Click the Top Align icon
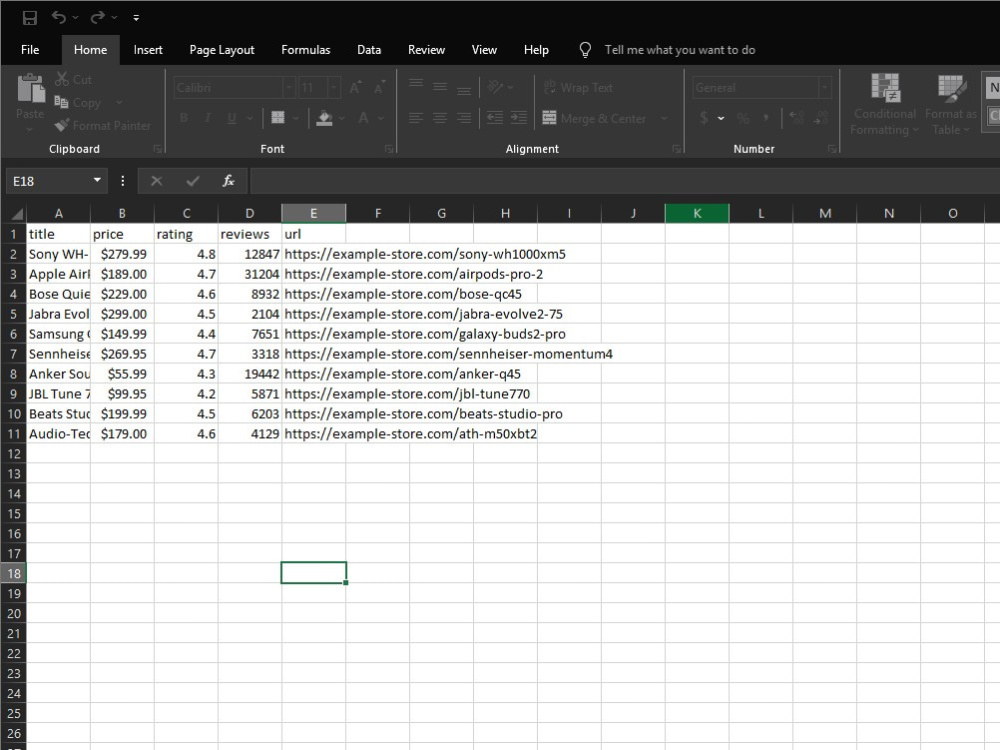This screenshot has height=750, width=1000. pos(416,85)
